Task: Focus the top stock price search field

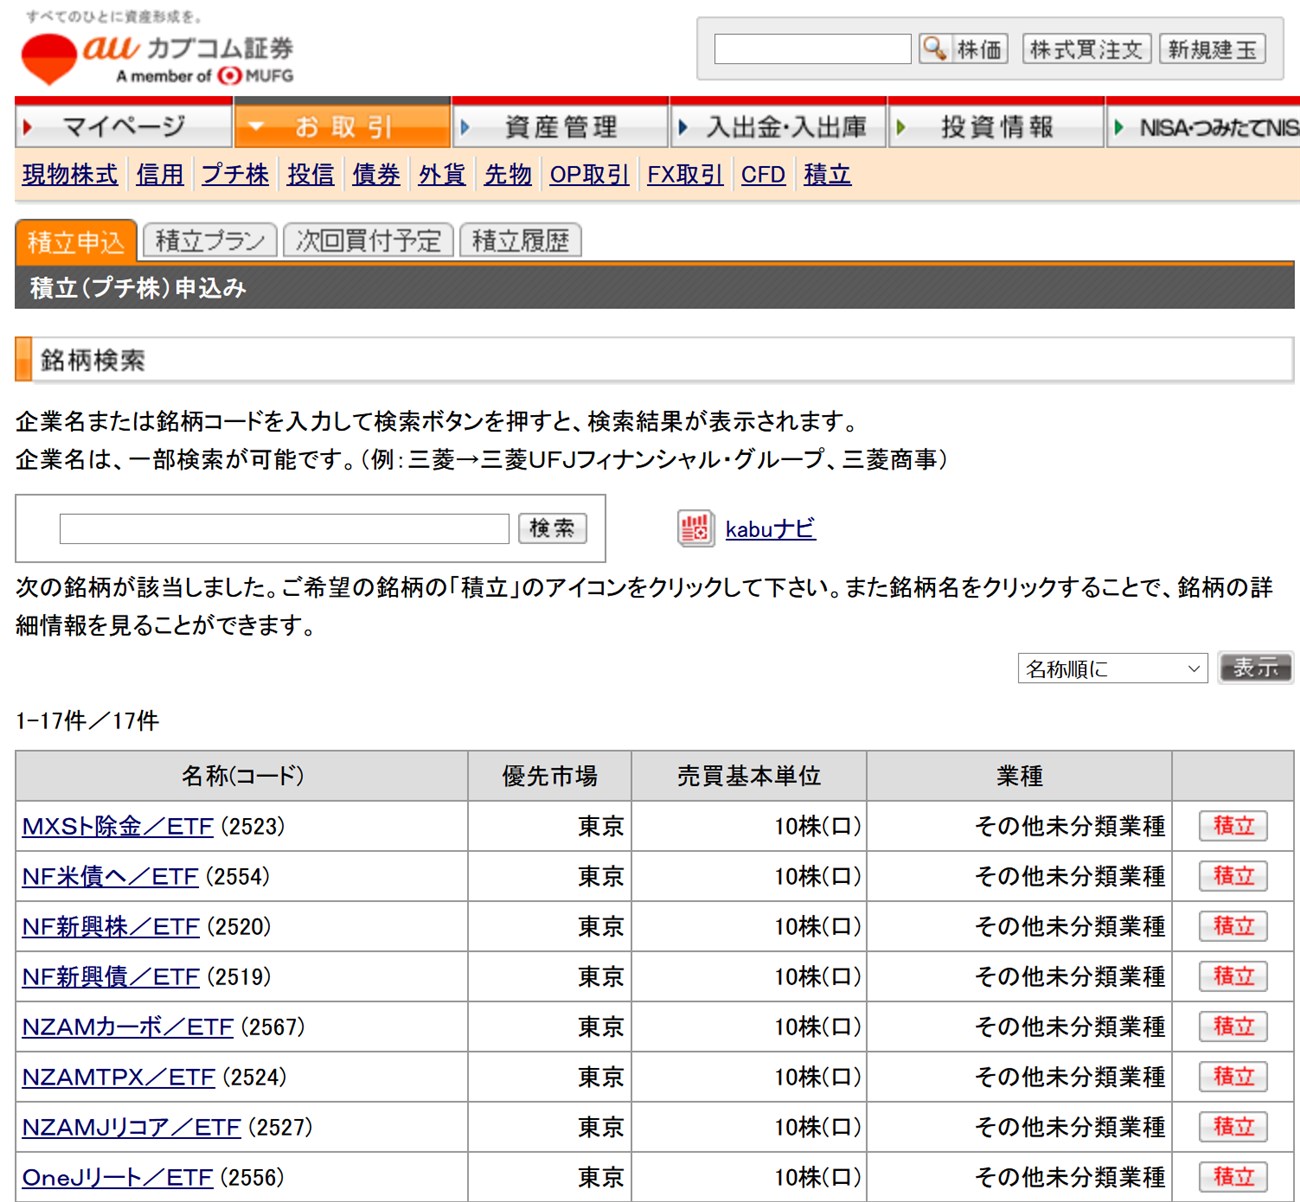Action: pyautogui.click(x=812, y=49)
